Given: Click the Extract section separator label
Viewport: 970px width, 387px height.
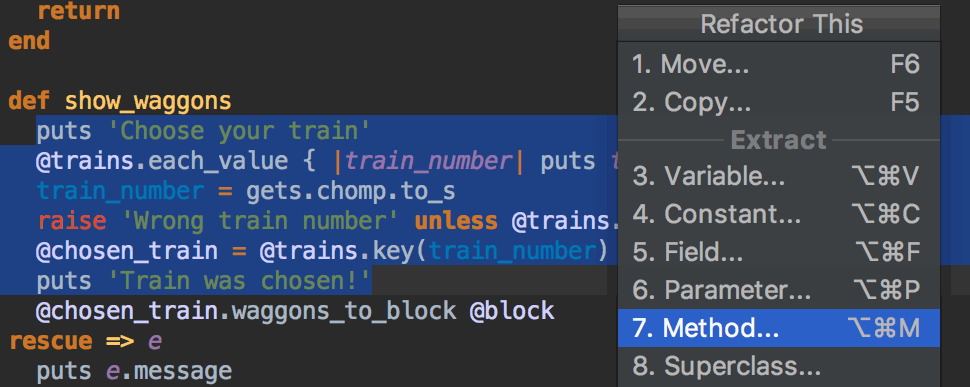Looking at the screenshot, I should [x=779, y=140].
